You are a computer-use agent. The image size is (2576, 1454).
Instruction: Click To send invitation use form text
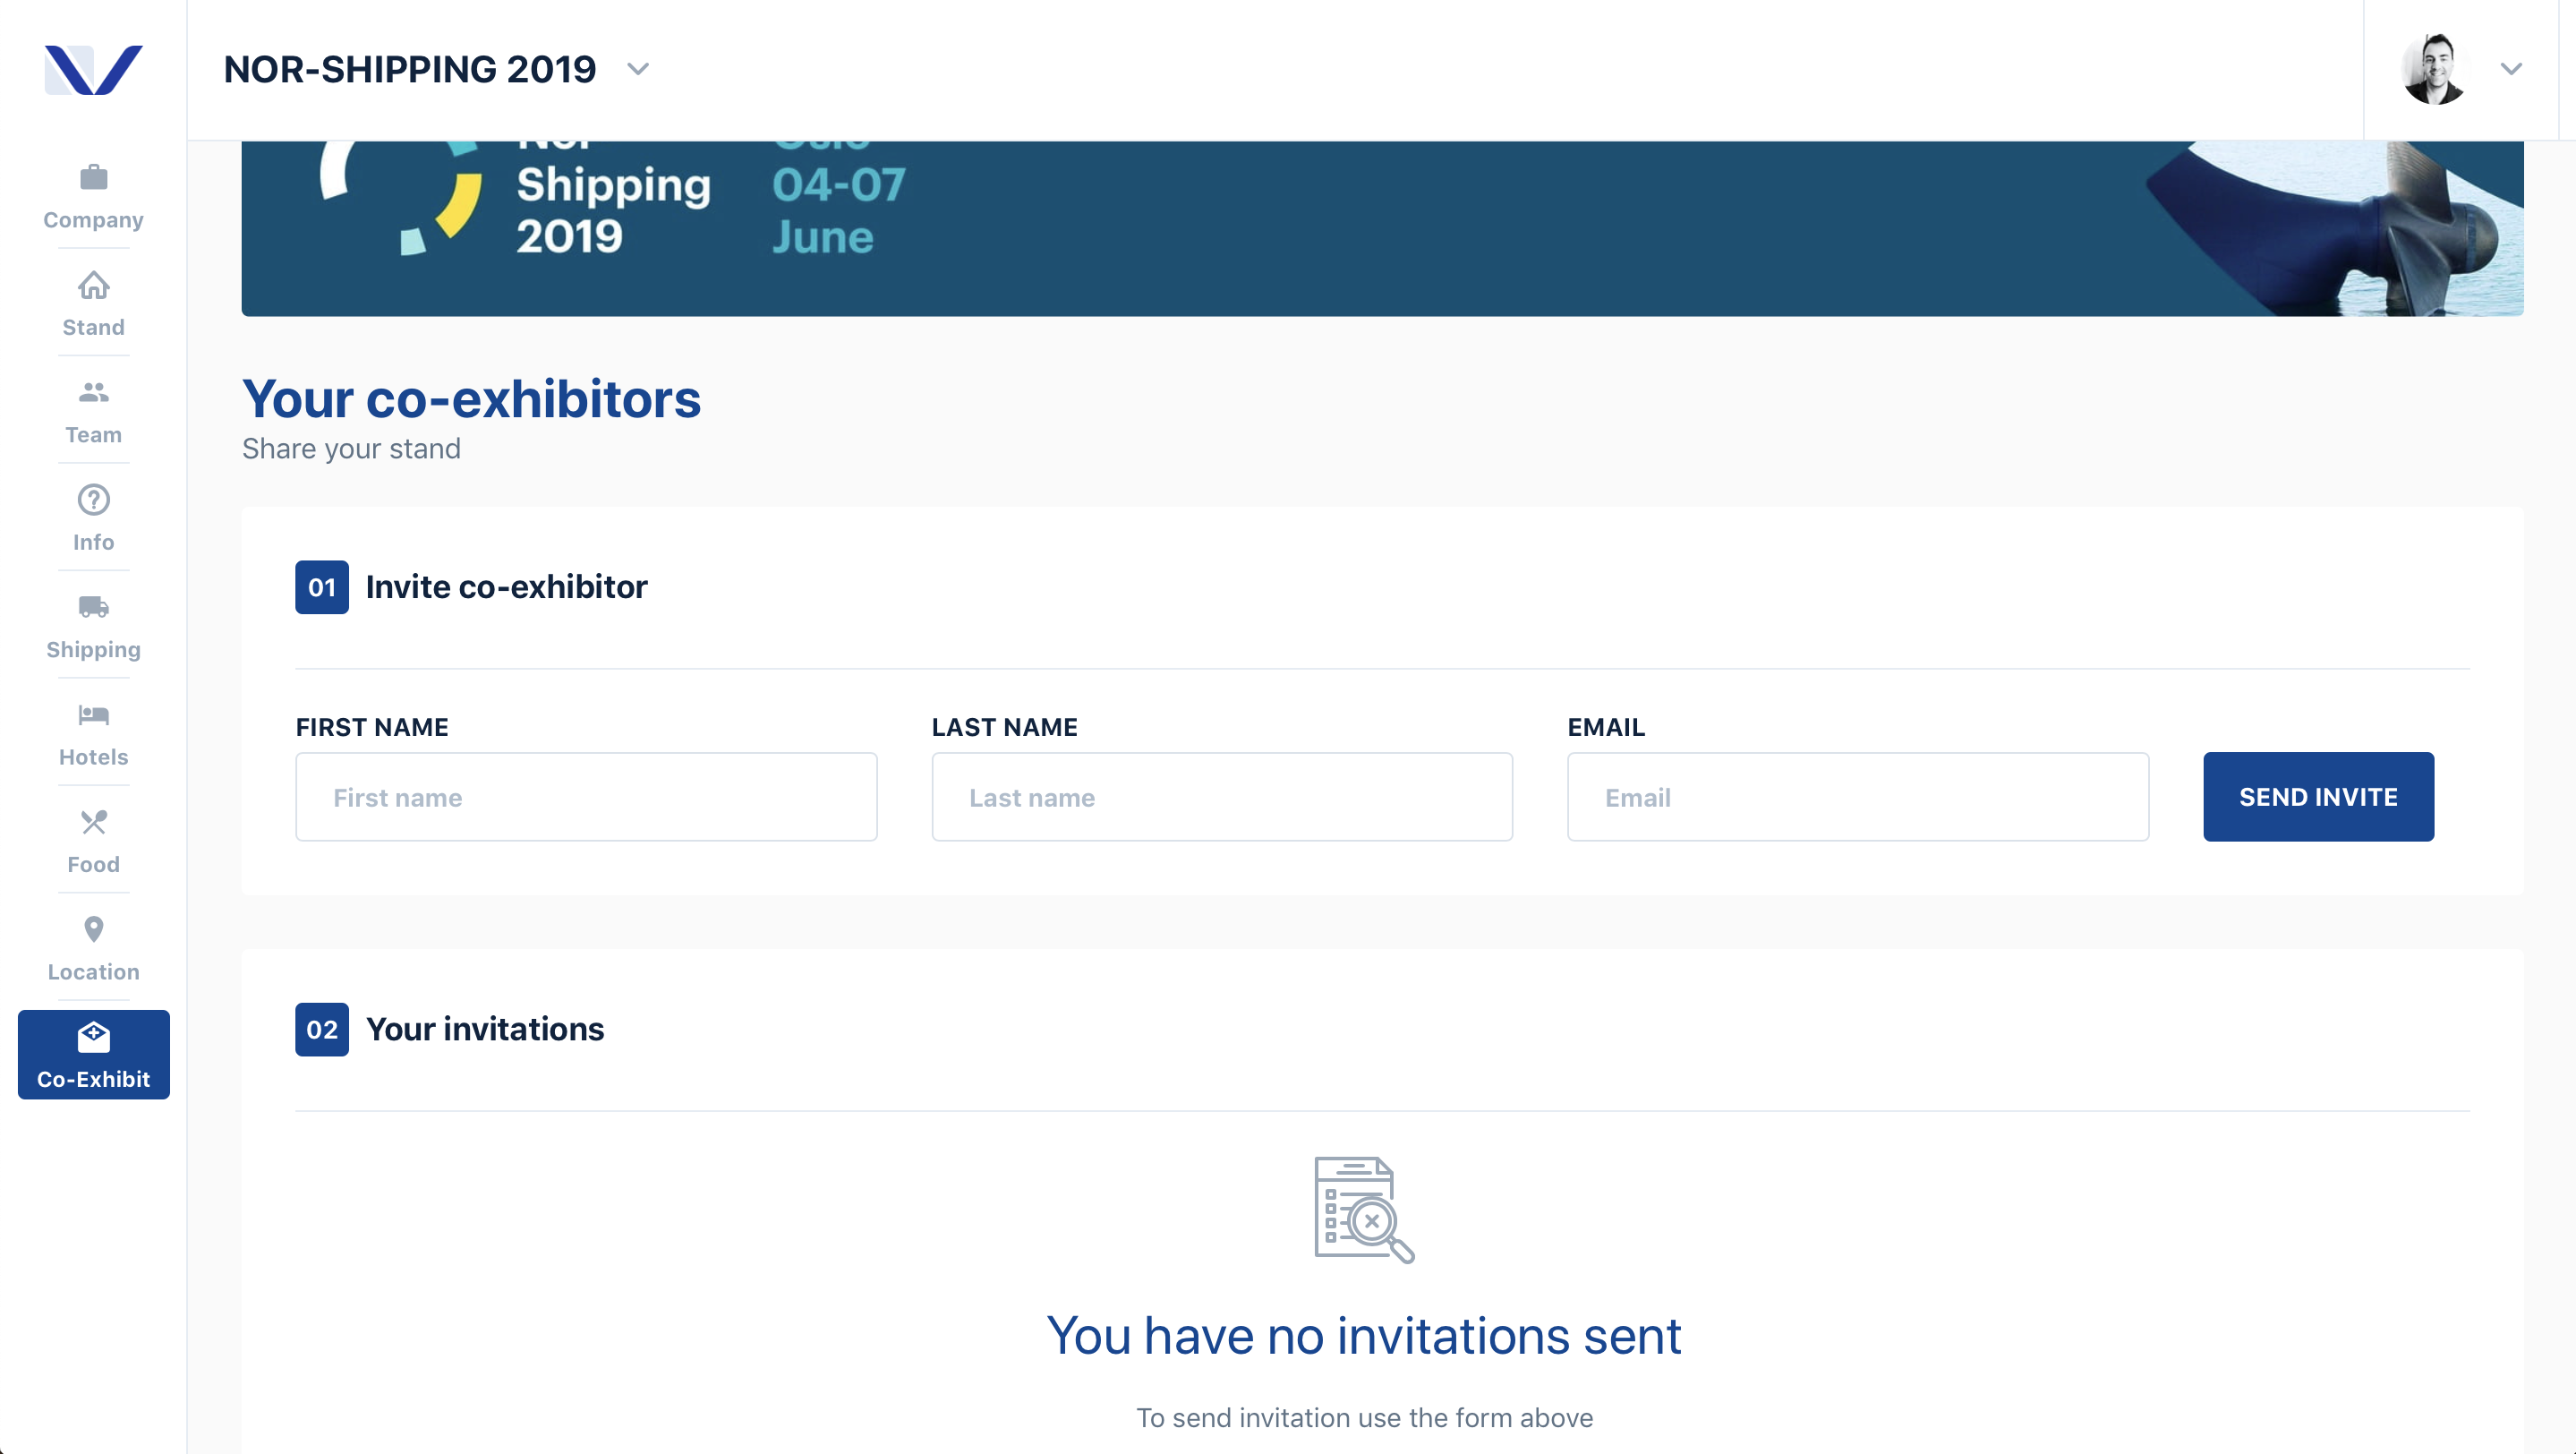(x=1364, y=1418)
